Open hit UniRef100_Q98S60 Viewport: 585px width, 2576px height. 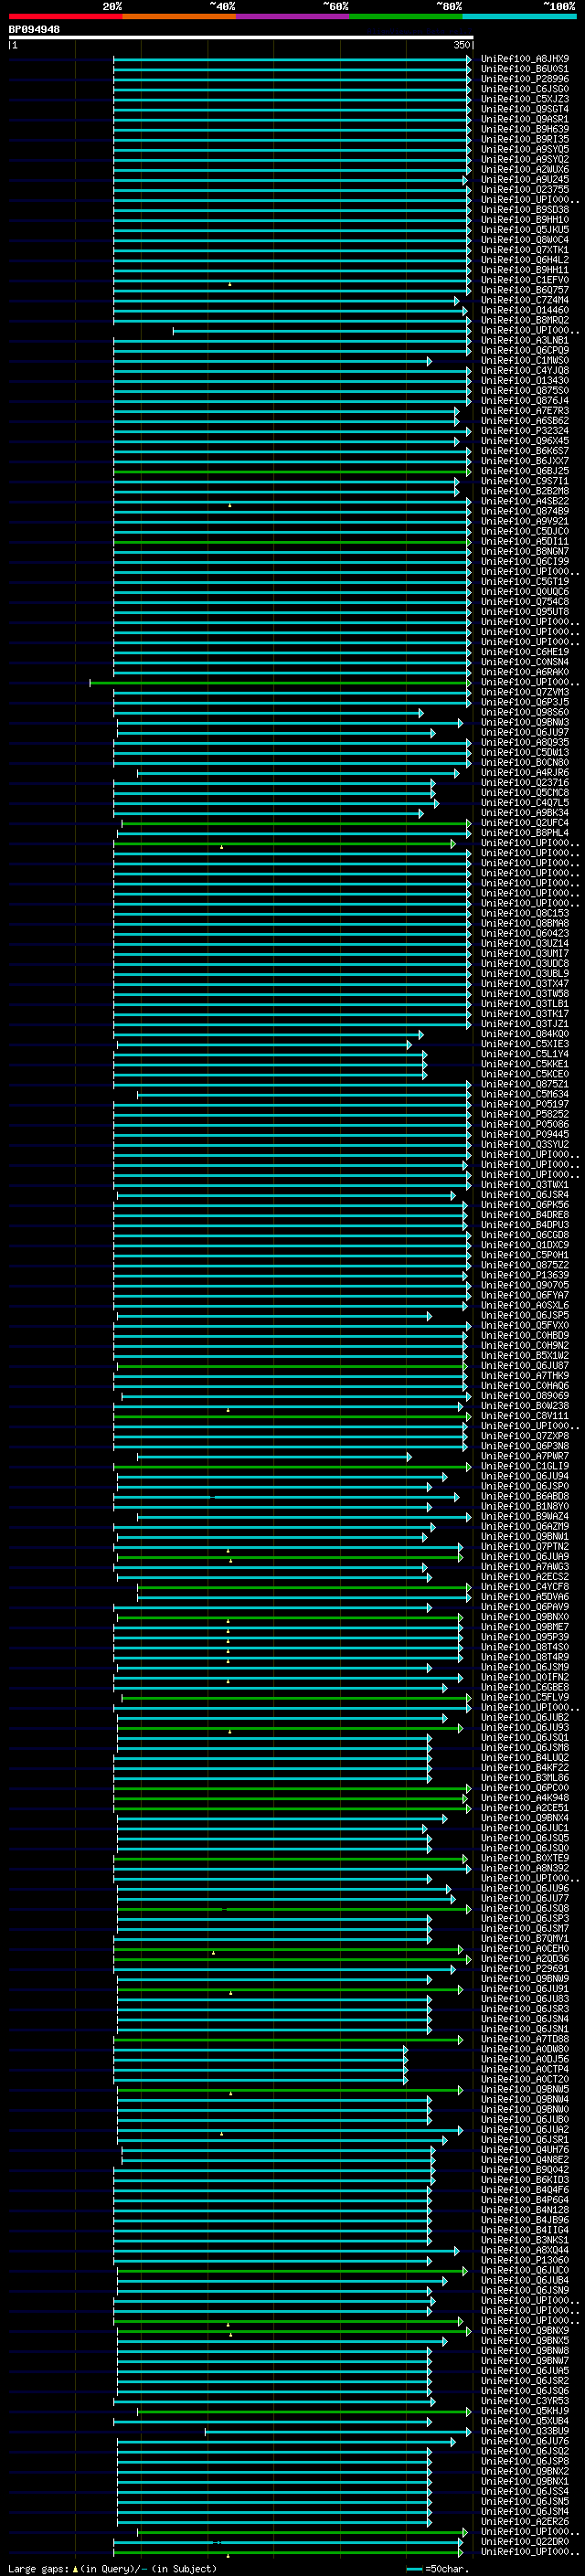coord(525,712)
